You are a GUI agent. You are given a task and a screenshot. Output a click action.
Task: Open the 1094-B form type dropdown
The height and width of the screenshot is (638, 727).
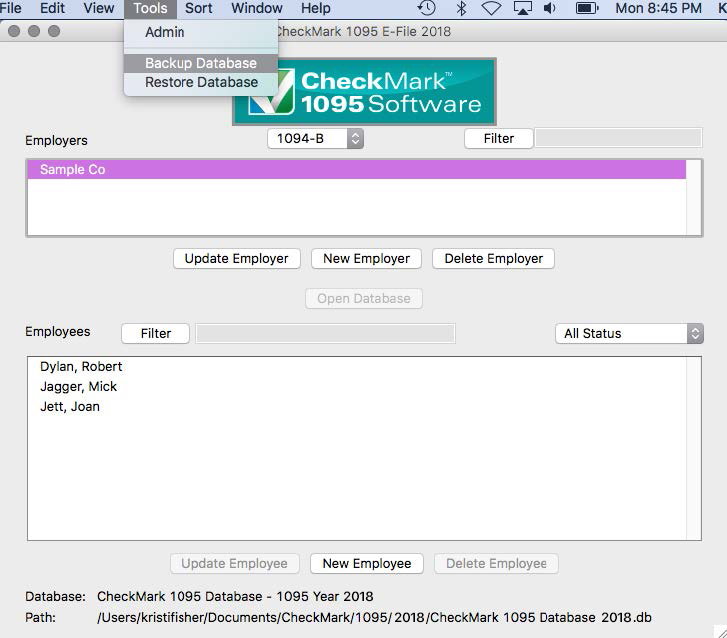315,139
